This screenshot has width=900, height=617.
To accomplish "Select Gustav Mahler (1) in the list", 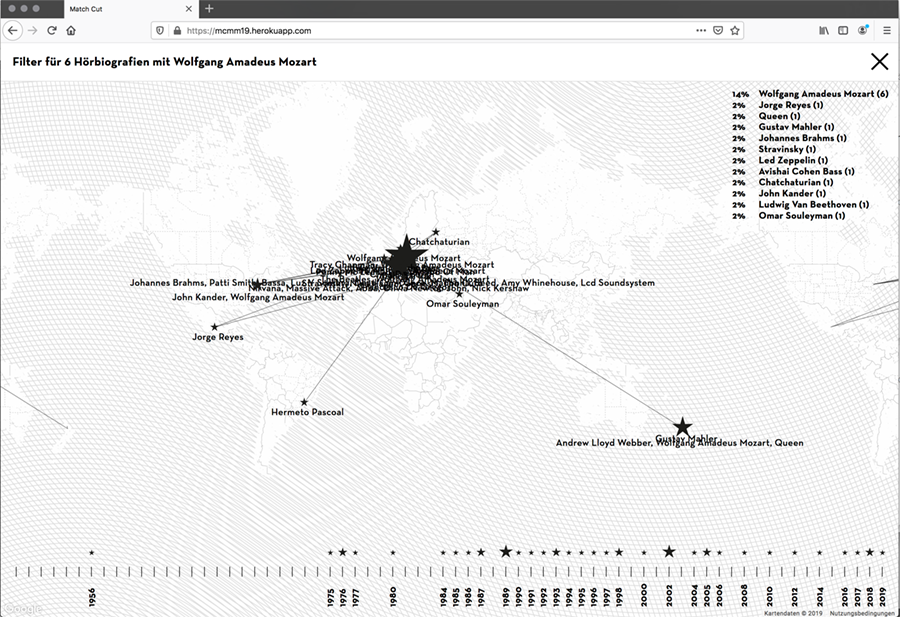I will click(796, 127).
